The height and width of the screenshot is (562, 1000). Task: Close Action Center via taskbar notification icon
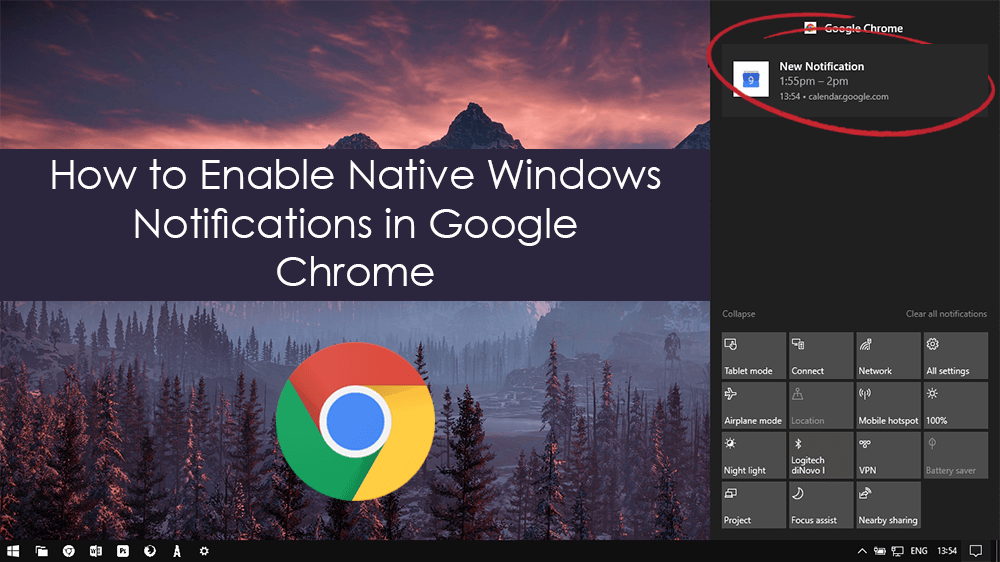(975, 551)
